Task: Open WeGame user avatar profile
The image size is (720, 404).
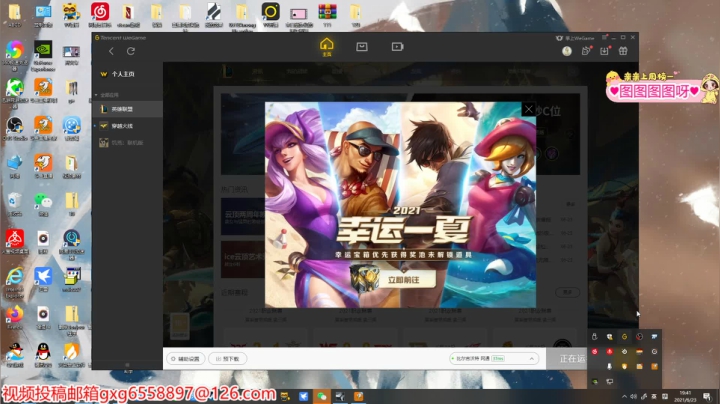Action: (x=567, y=51)
